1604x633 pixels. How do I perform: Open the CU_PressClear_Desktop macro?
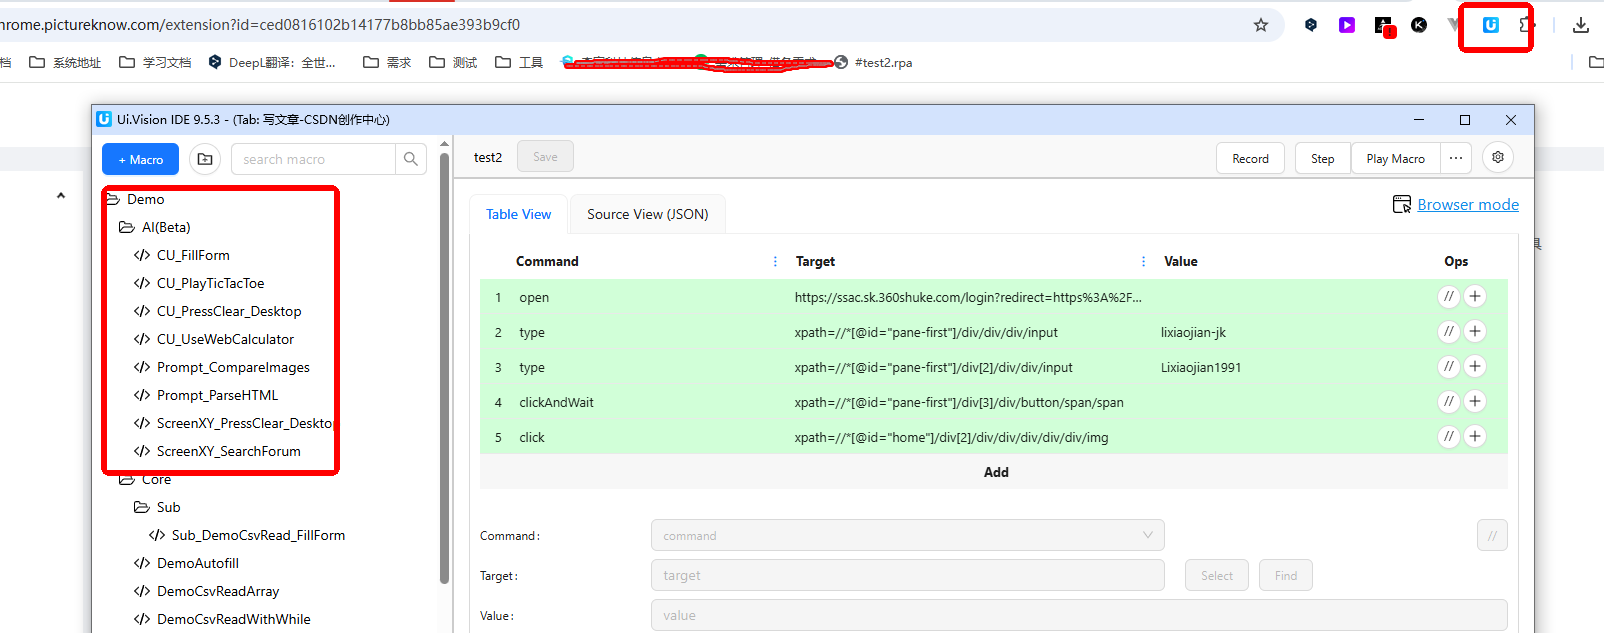click(217, 311)
